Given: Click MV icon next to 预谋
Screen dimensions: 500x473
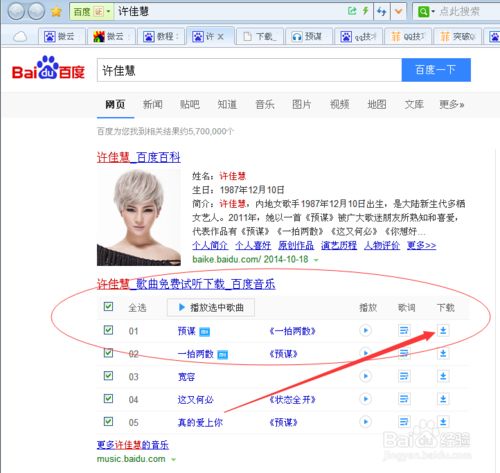Looking at the screenshot, I should [x=205, y=332].
